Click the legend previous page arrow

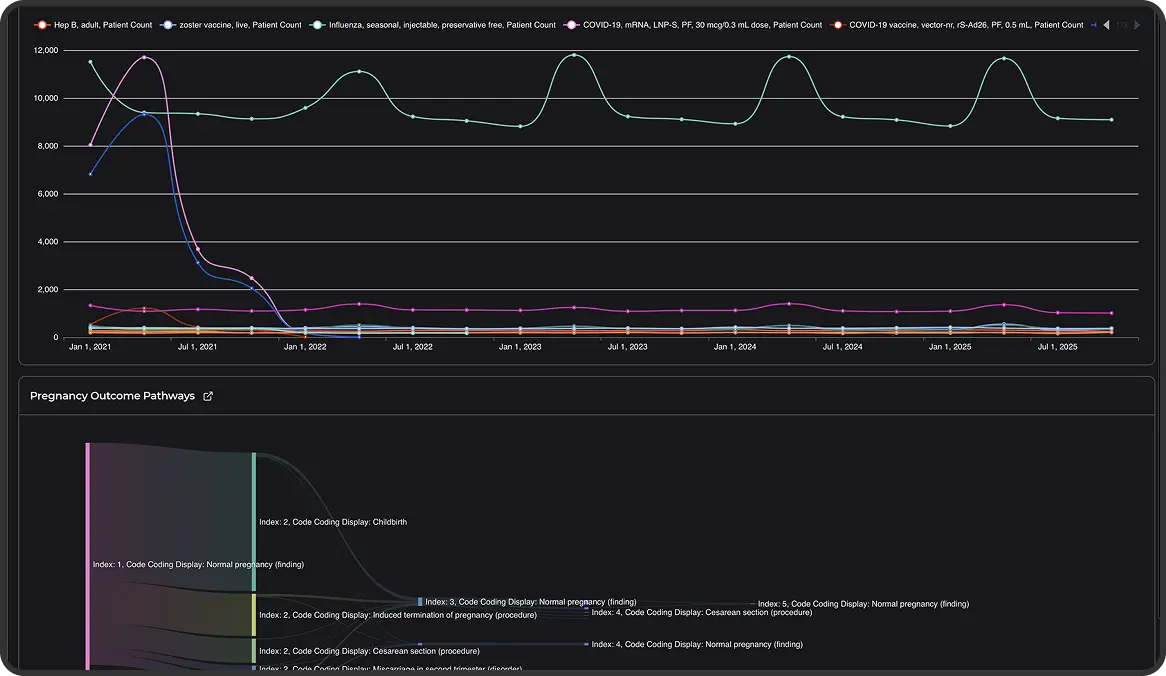pyautogui.click(x=1106, y=25)
